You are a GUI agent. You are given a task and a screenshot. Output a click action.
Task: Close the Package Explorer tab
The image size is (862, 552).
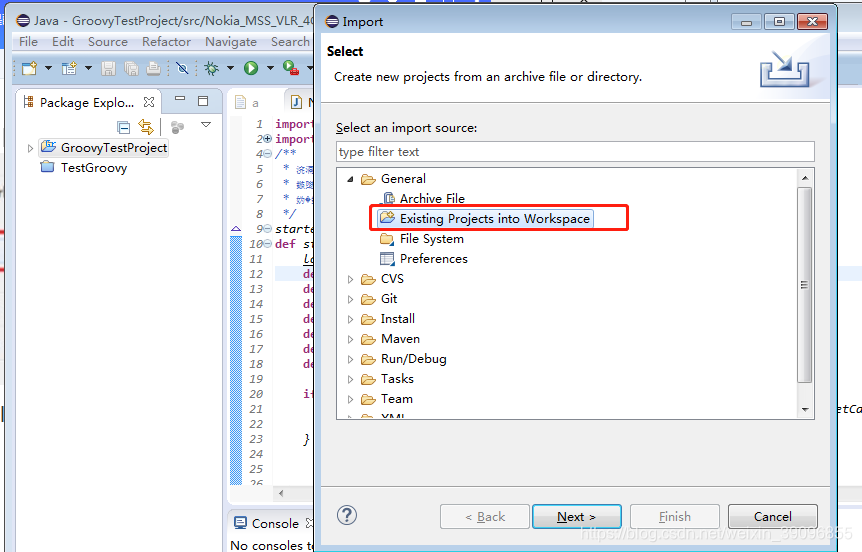click(x=149, y=102)
